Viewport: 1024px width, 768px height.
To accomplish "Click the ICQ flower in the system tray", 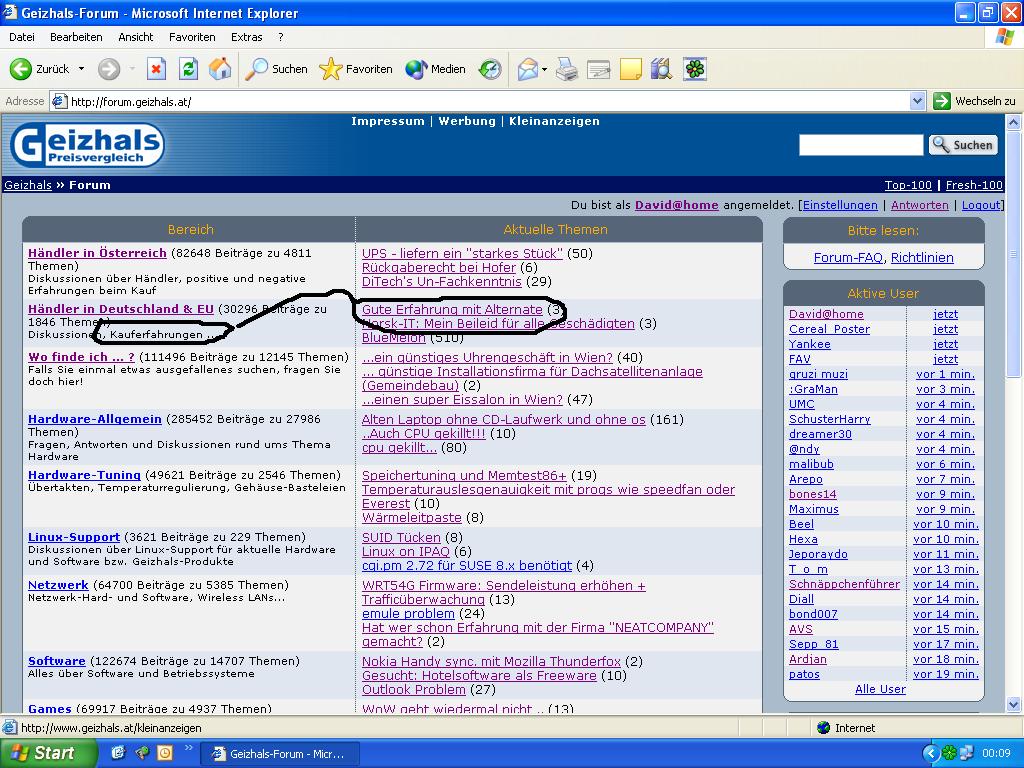I will point(950,753).
